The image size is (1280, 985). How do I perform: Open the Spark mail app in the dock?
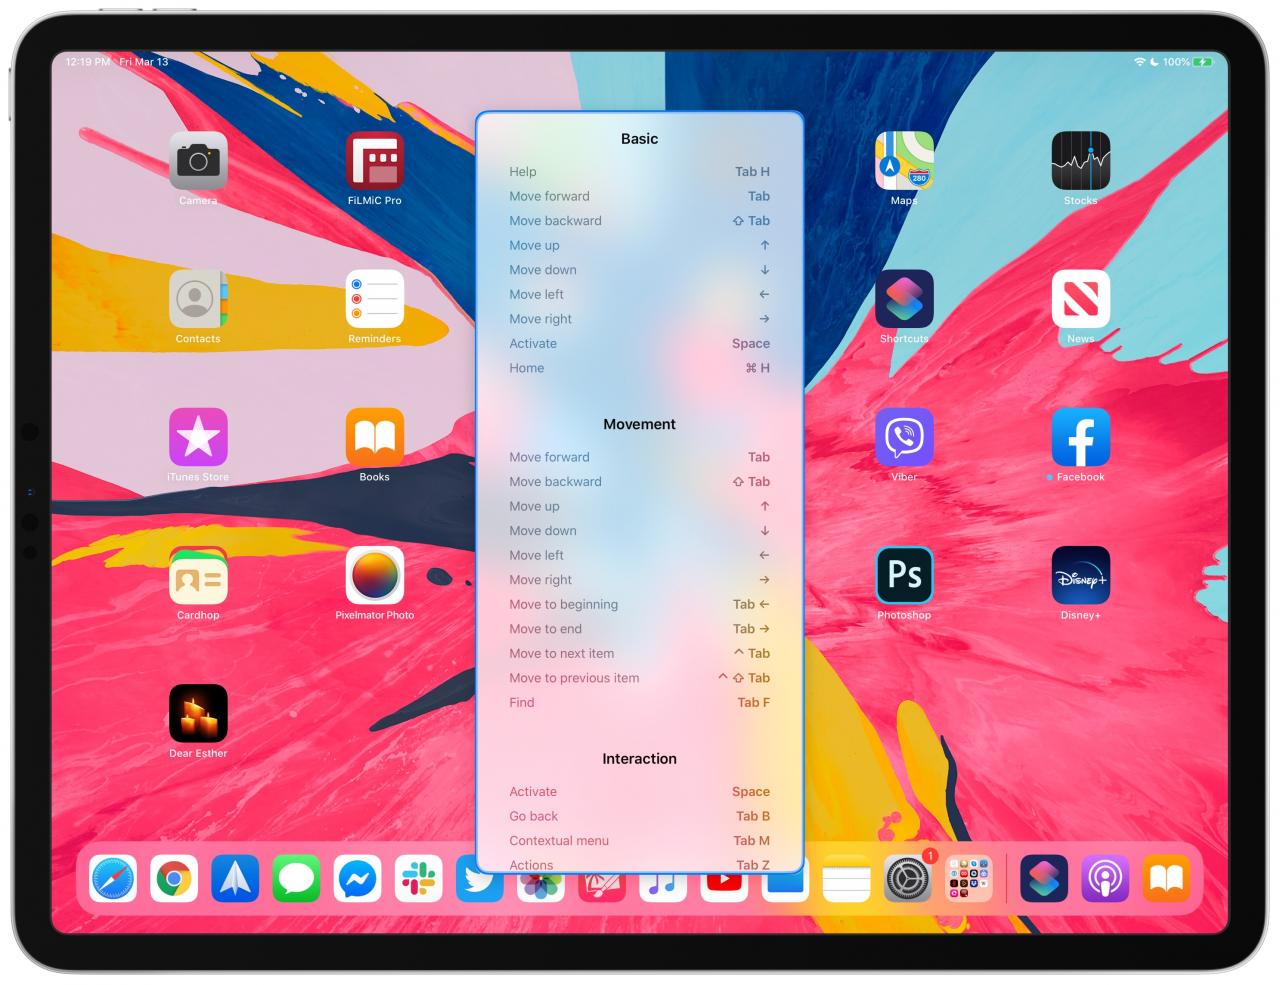point(235,880)
